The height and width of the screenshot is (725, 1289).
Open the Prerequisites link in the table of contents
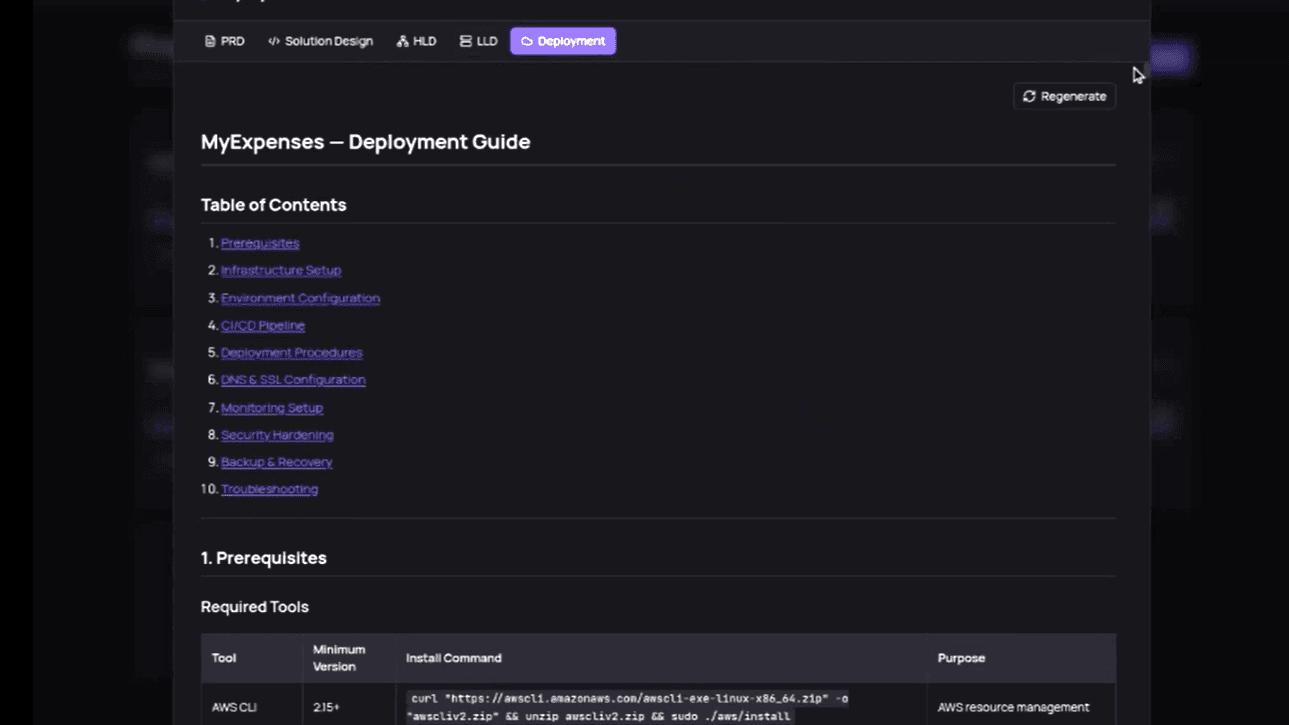(261, 243)
